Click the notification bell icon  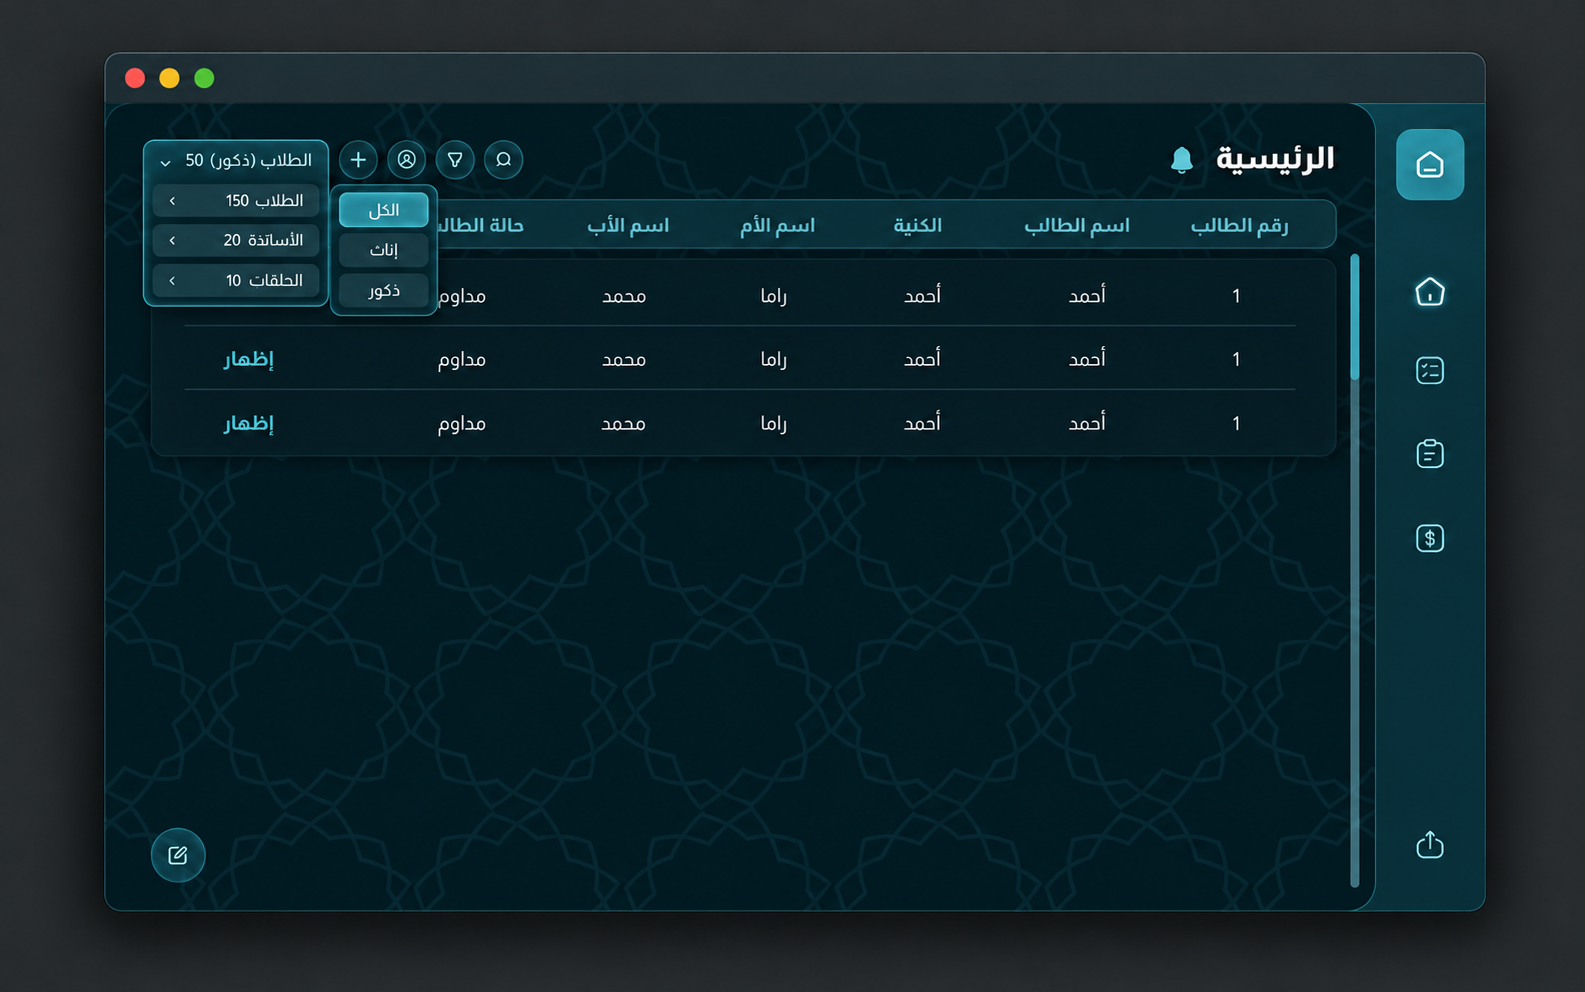[x=1182, y=160]
